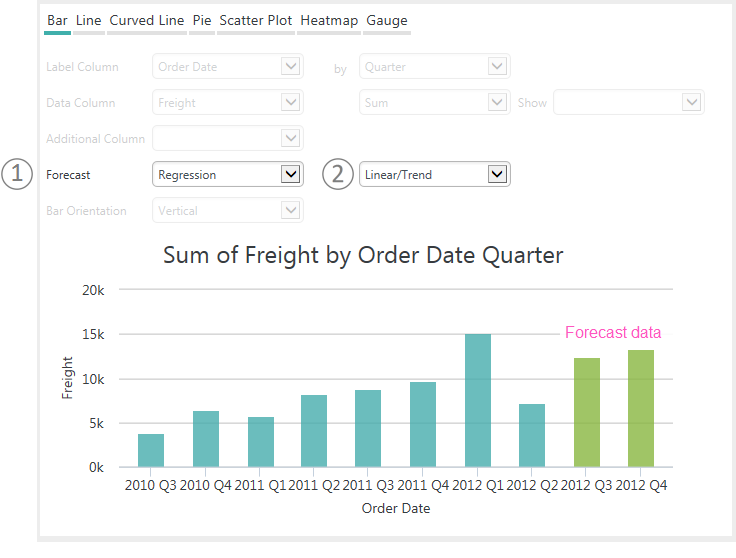Click the Order Date axis title
This screenshot has width=736, height=558.
[396, 508]
